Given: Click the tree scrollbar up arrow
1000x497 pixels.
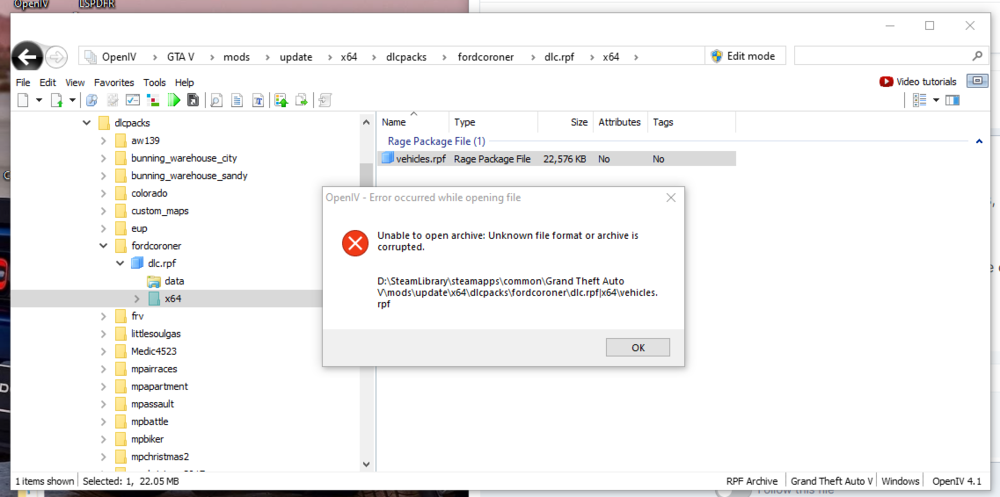Looking at the screenshot, I should tap(366, 122).
